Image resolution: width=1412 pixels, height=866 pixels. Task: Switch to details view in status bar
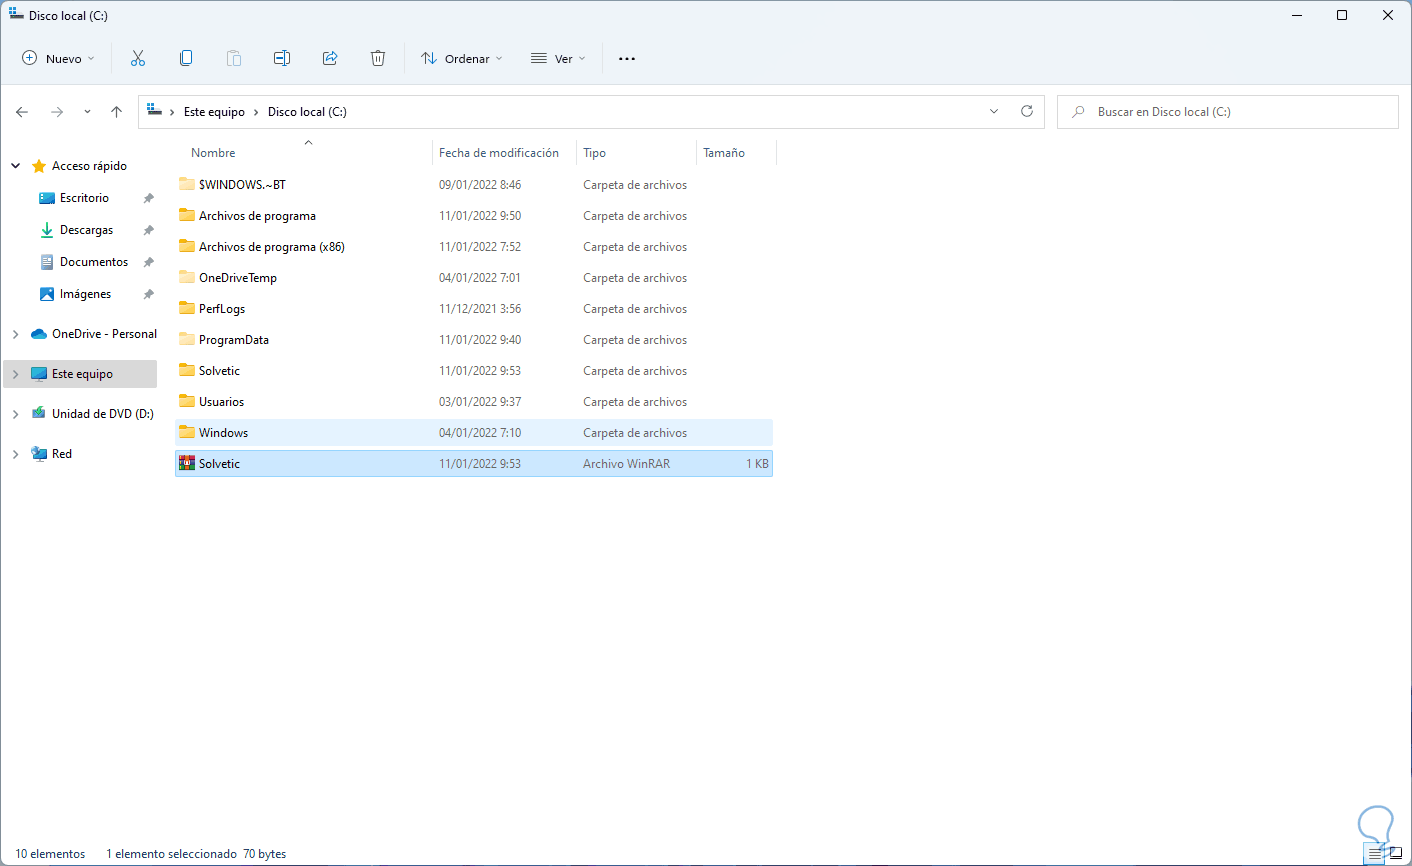coord(1375,854)
